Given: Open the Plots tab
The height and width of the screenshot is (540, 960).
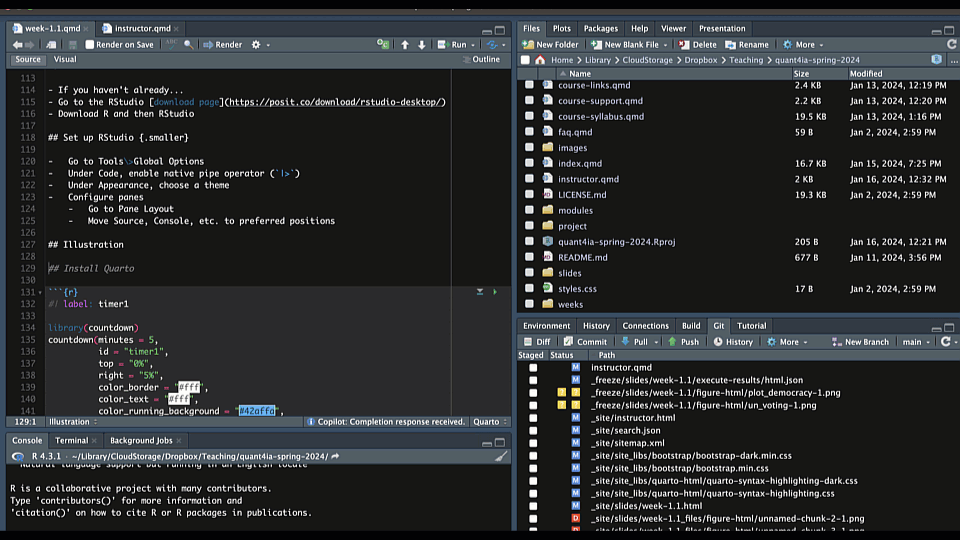Looking at the screenshot, I should (561, 28).
